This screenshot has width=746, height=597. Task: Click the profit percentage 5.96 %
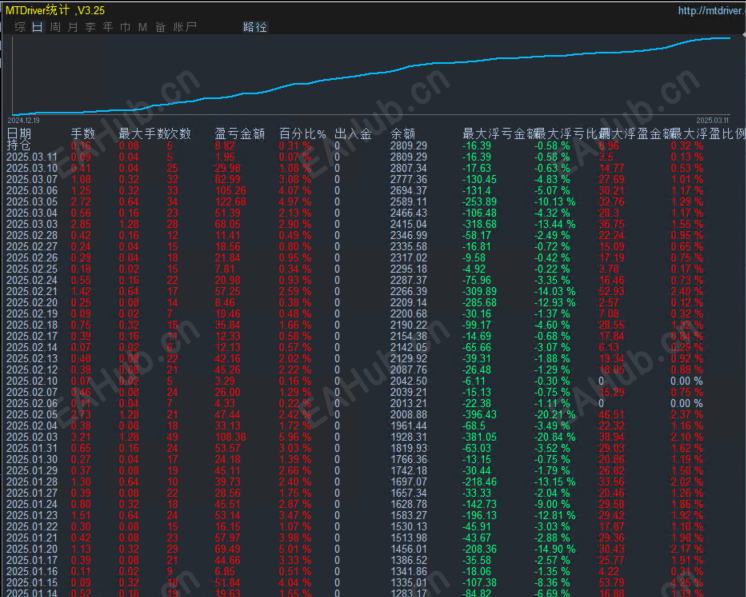295,437
